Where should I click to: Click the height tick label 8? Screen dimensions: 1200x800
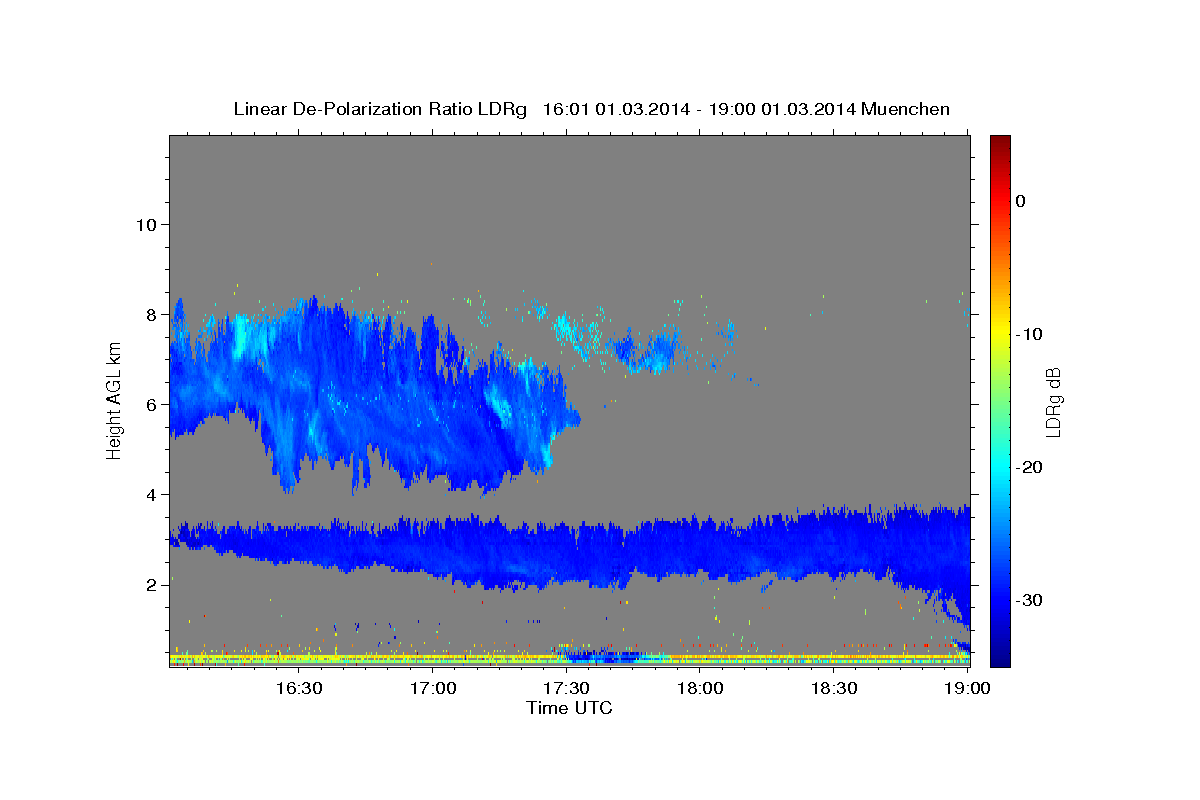pyautogui.click(x=152, y=314)
